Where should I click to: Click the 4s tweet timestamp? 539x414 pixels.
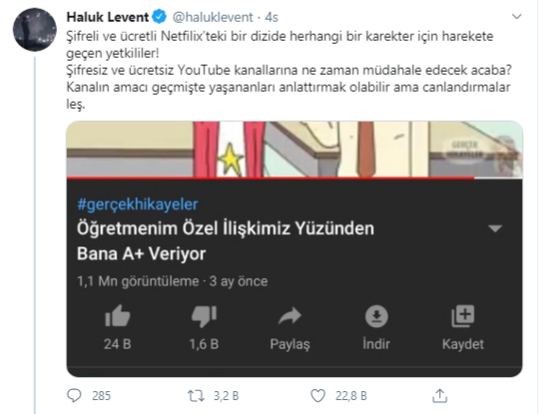271,17
